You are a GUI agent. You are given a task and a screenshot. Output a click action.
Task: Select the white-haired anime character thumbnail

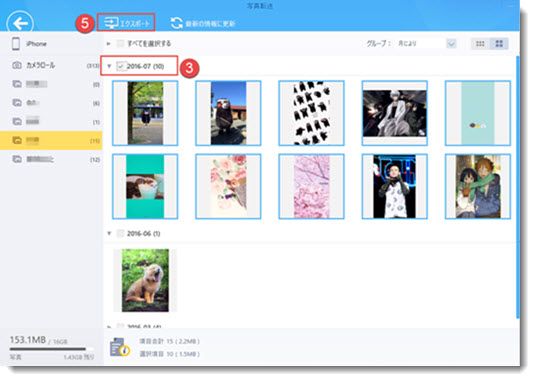pos(395,113)
